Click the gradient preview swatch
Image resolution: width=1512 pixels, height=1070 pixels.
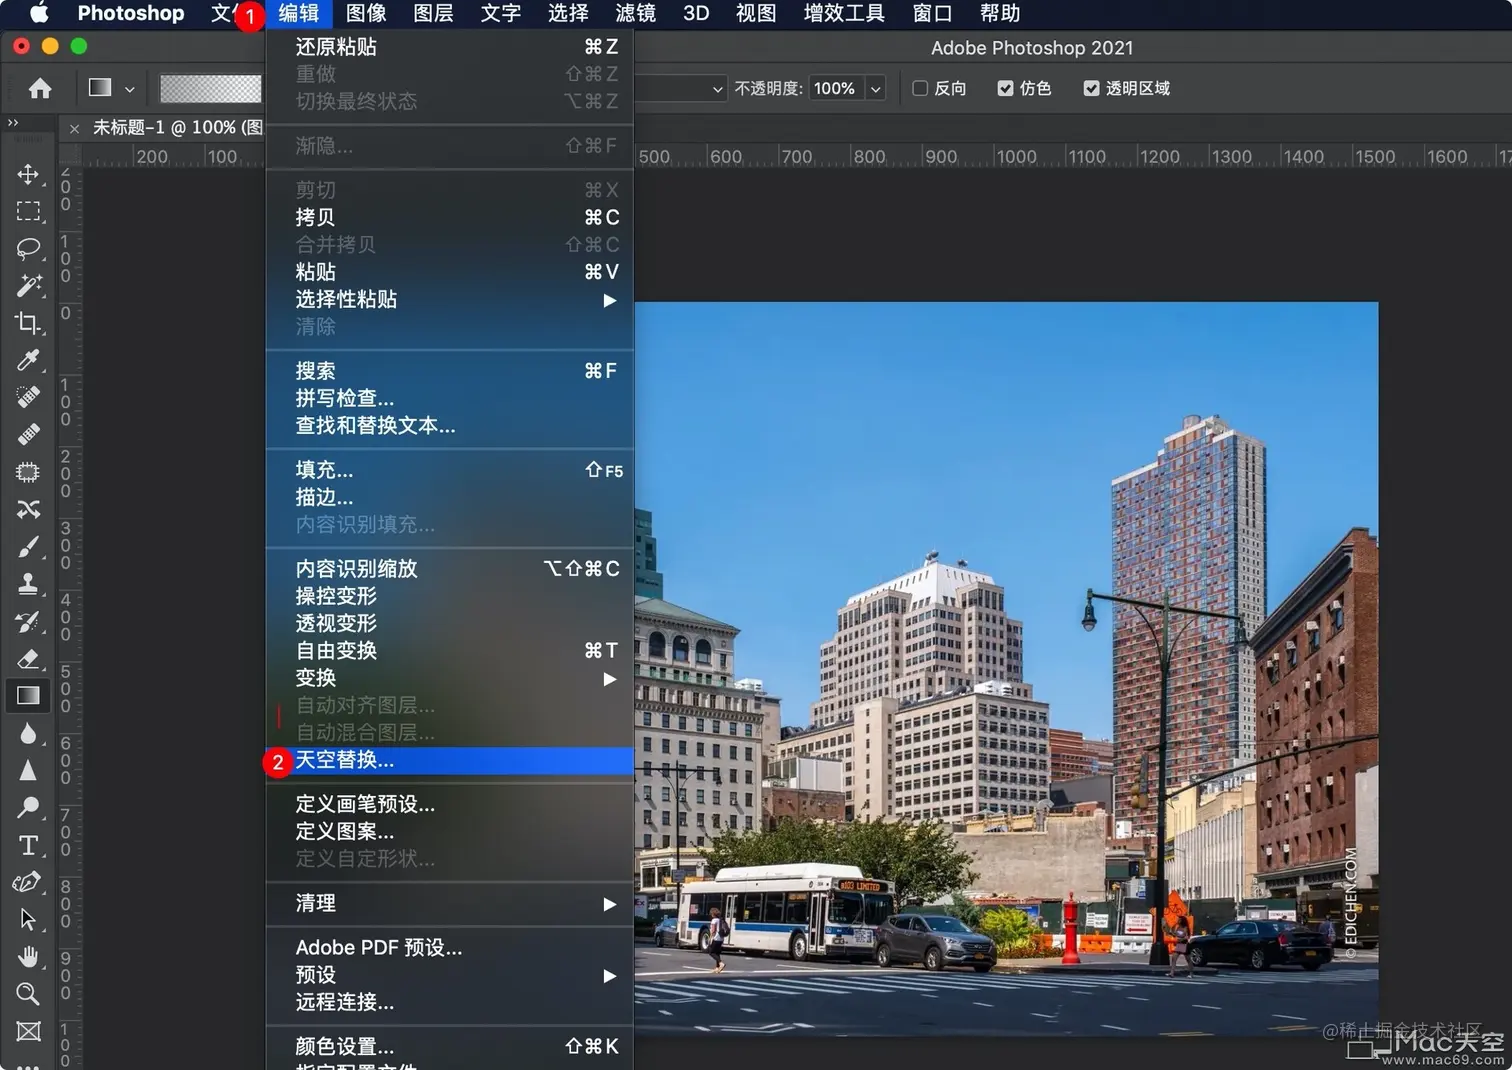click(x=210, y=88)
